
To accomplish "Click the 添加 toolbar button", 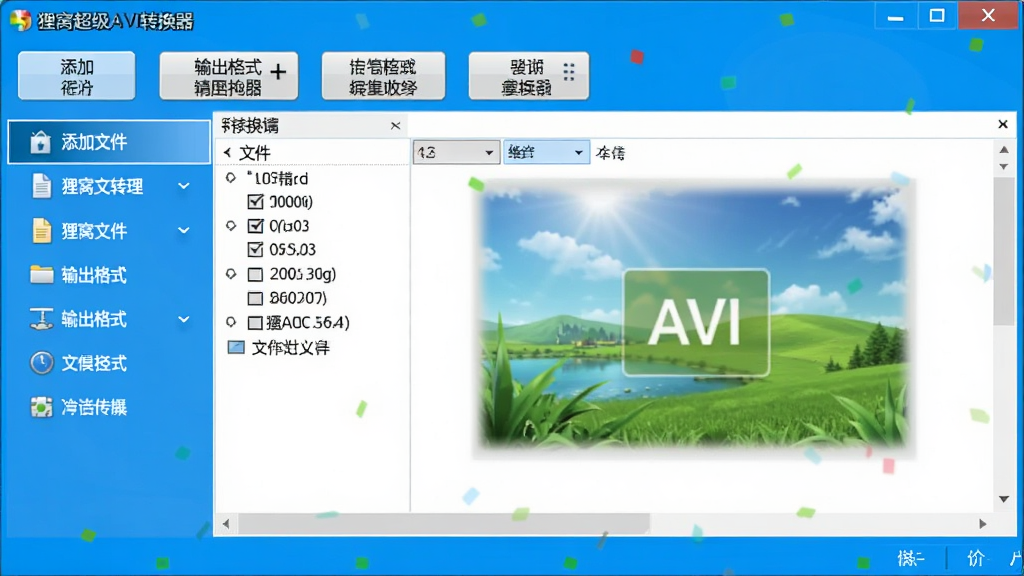I will (x=76, y=76).
